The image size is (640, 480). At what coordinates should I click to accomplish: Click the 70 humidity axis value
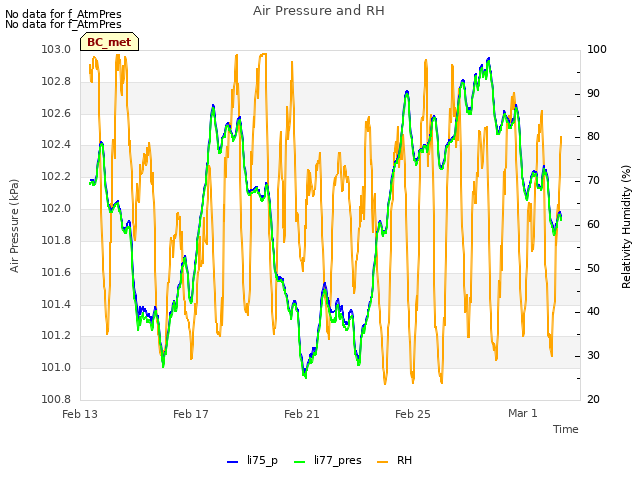(x=593, y=181)
